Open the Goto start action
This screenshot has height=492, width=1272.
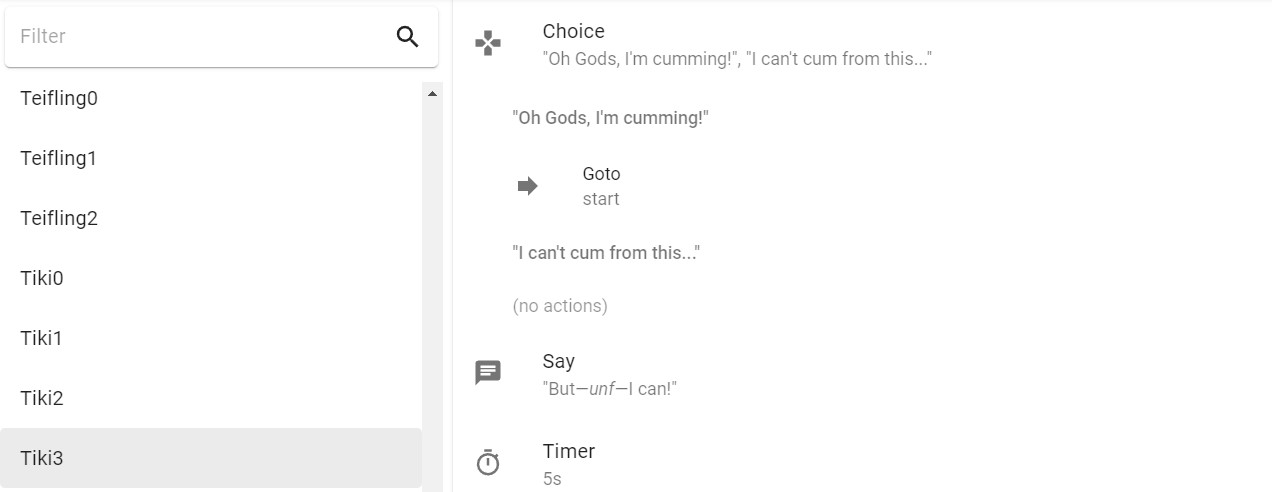pyautogui.click(x=601, y=186)
